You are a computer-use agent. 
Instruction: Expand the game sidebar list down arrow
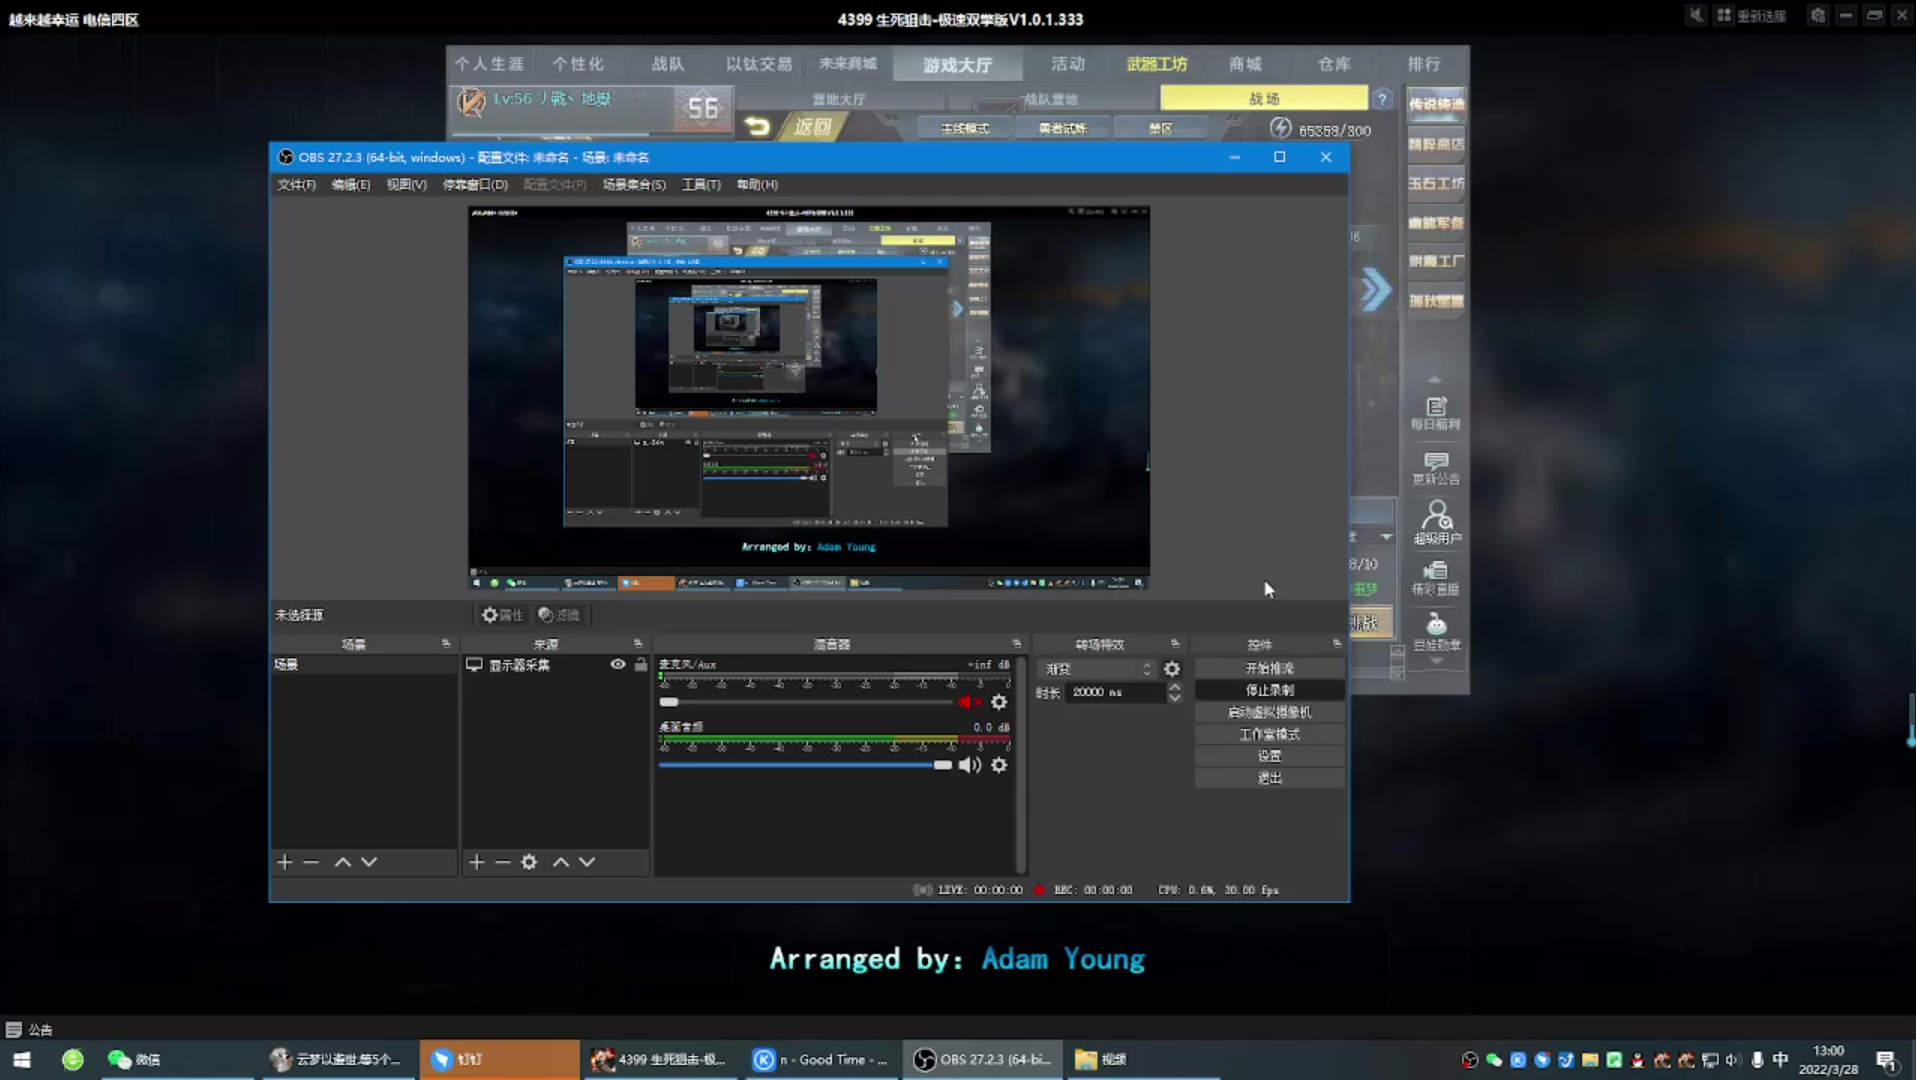pos(1436,661)
